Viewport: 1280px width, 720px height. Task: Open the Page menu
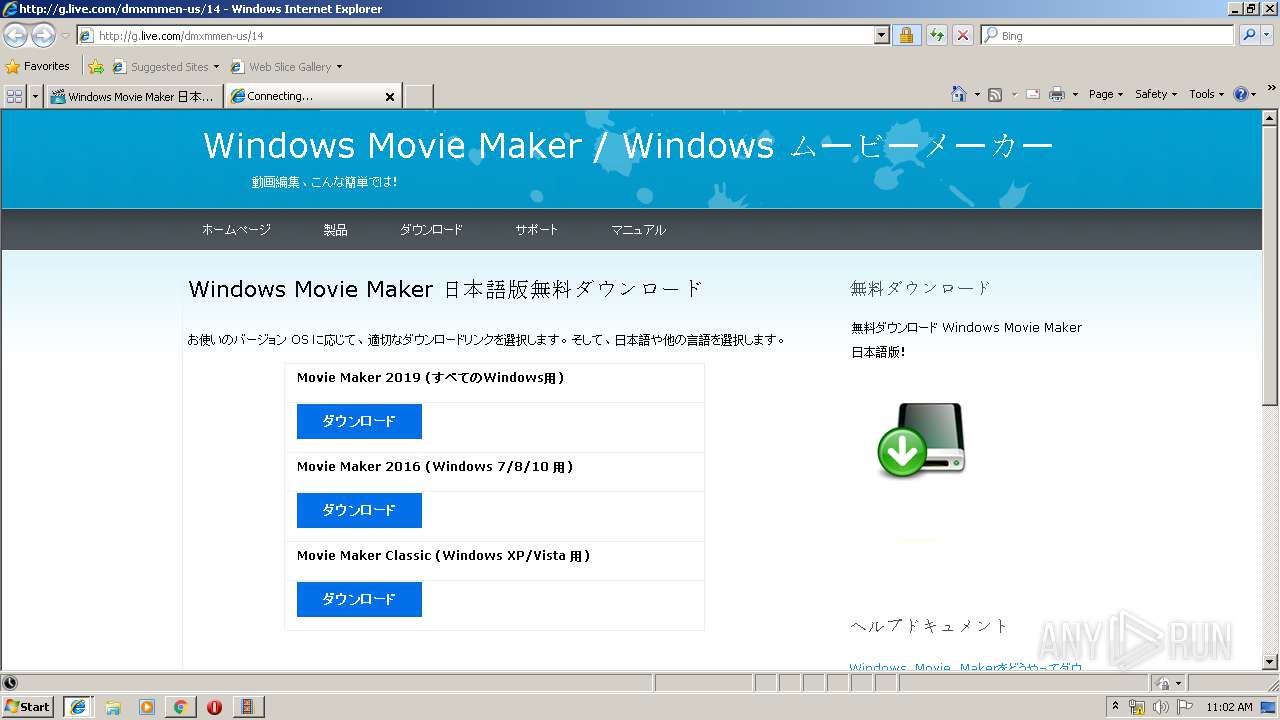(1106, 94)
